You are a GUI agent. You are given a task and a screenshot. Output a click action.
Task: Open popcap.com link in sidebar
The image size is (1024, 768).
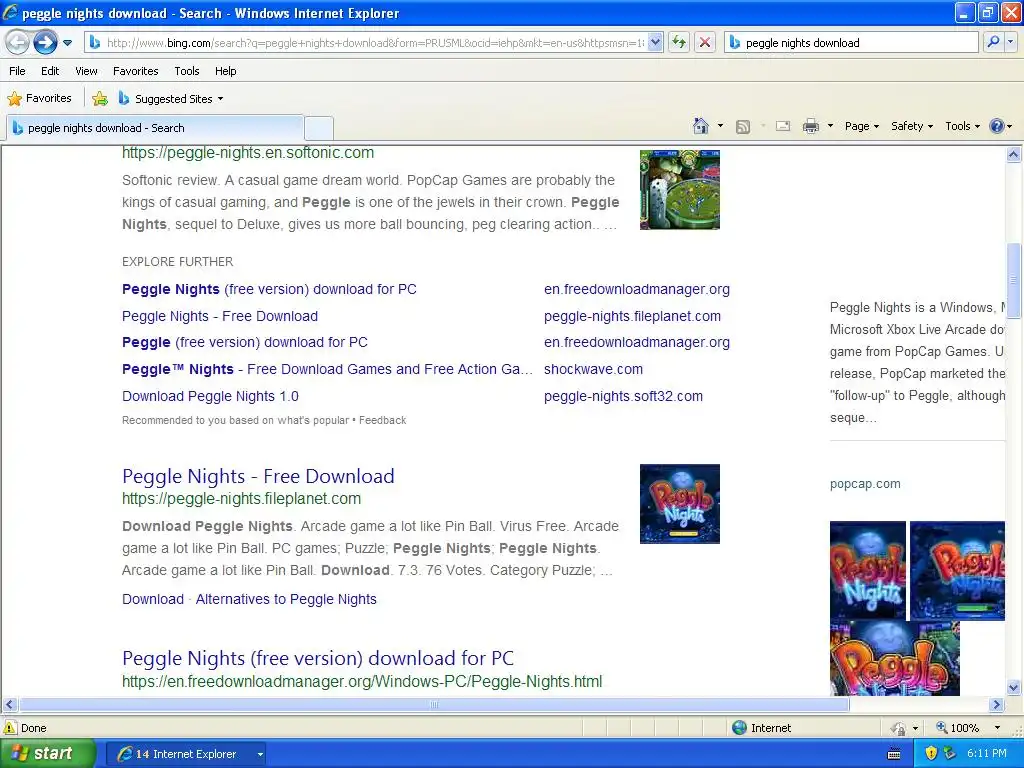(x=865, y=484)
